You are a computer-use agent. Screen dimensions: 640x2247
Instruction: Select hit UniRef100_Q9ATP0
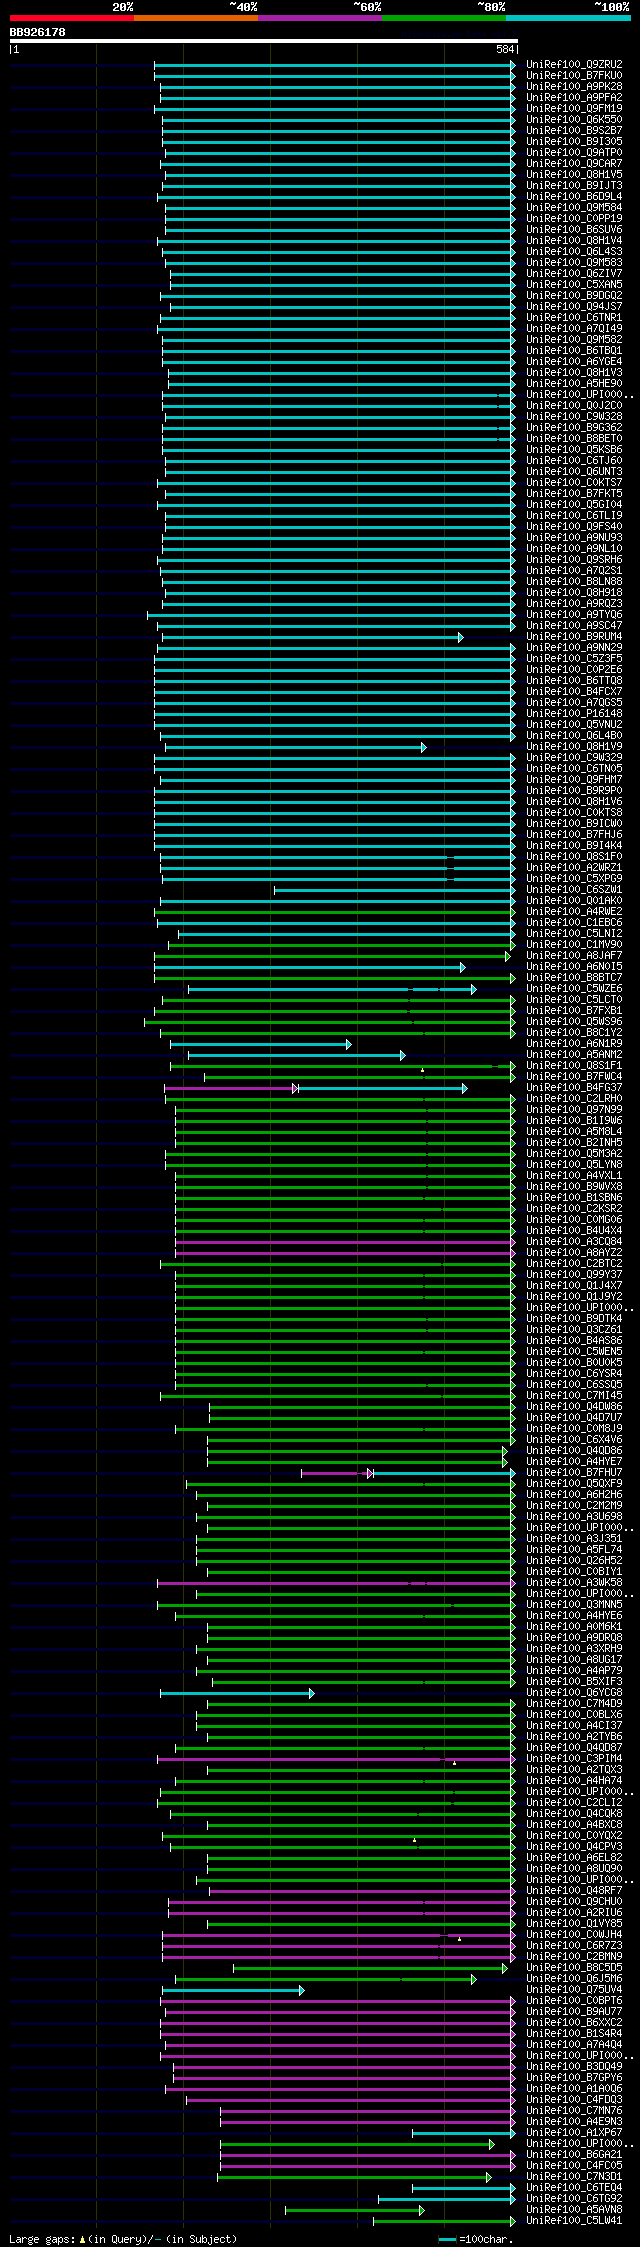[x=574, y=152]
